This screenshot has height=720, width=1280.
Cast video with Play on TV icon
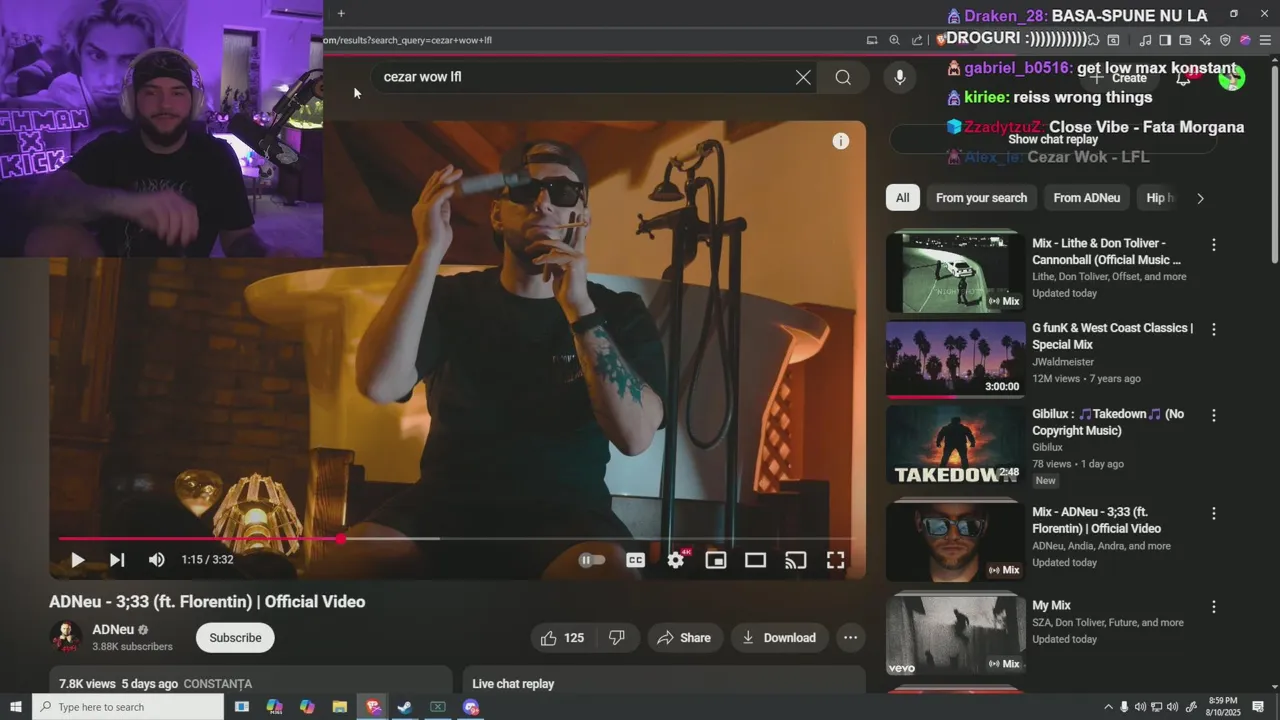795,560
